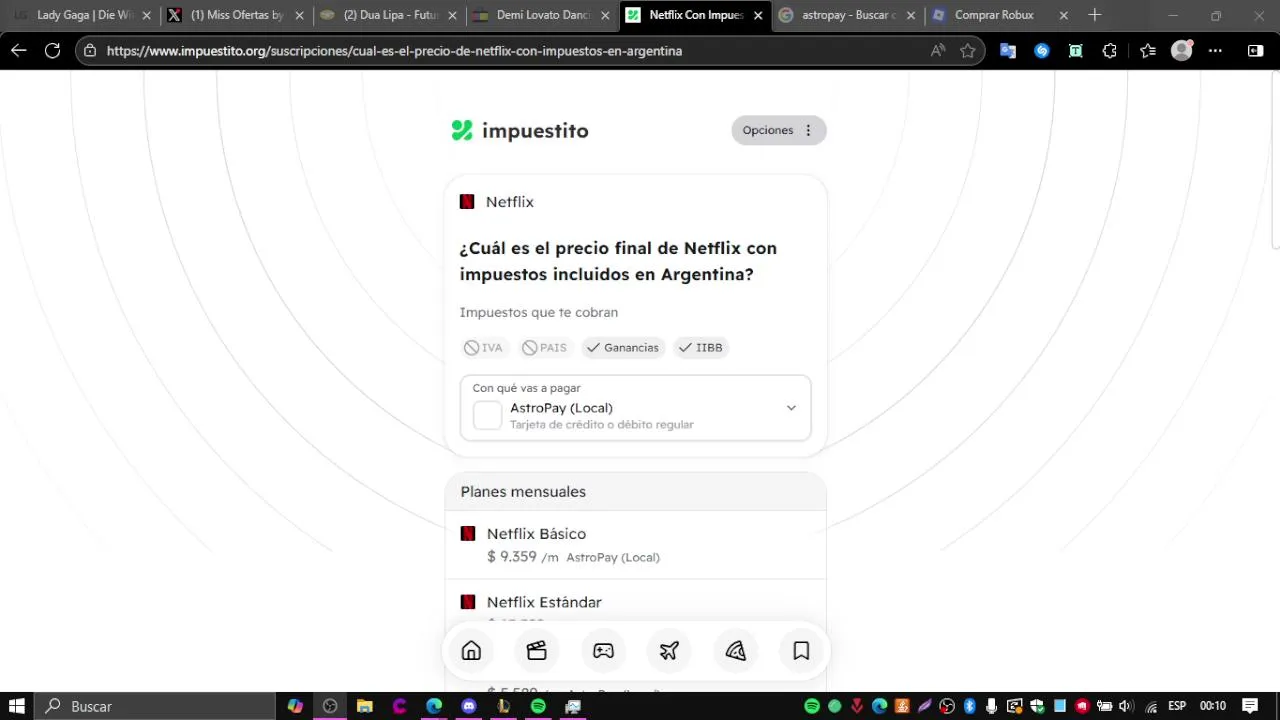1280x720 pixels.
Task: Close the Netflix Con Impuestos tab
Action: pyautogui.click(x=757, y=15)
